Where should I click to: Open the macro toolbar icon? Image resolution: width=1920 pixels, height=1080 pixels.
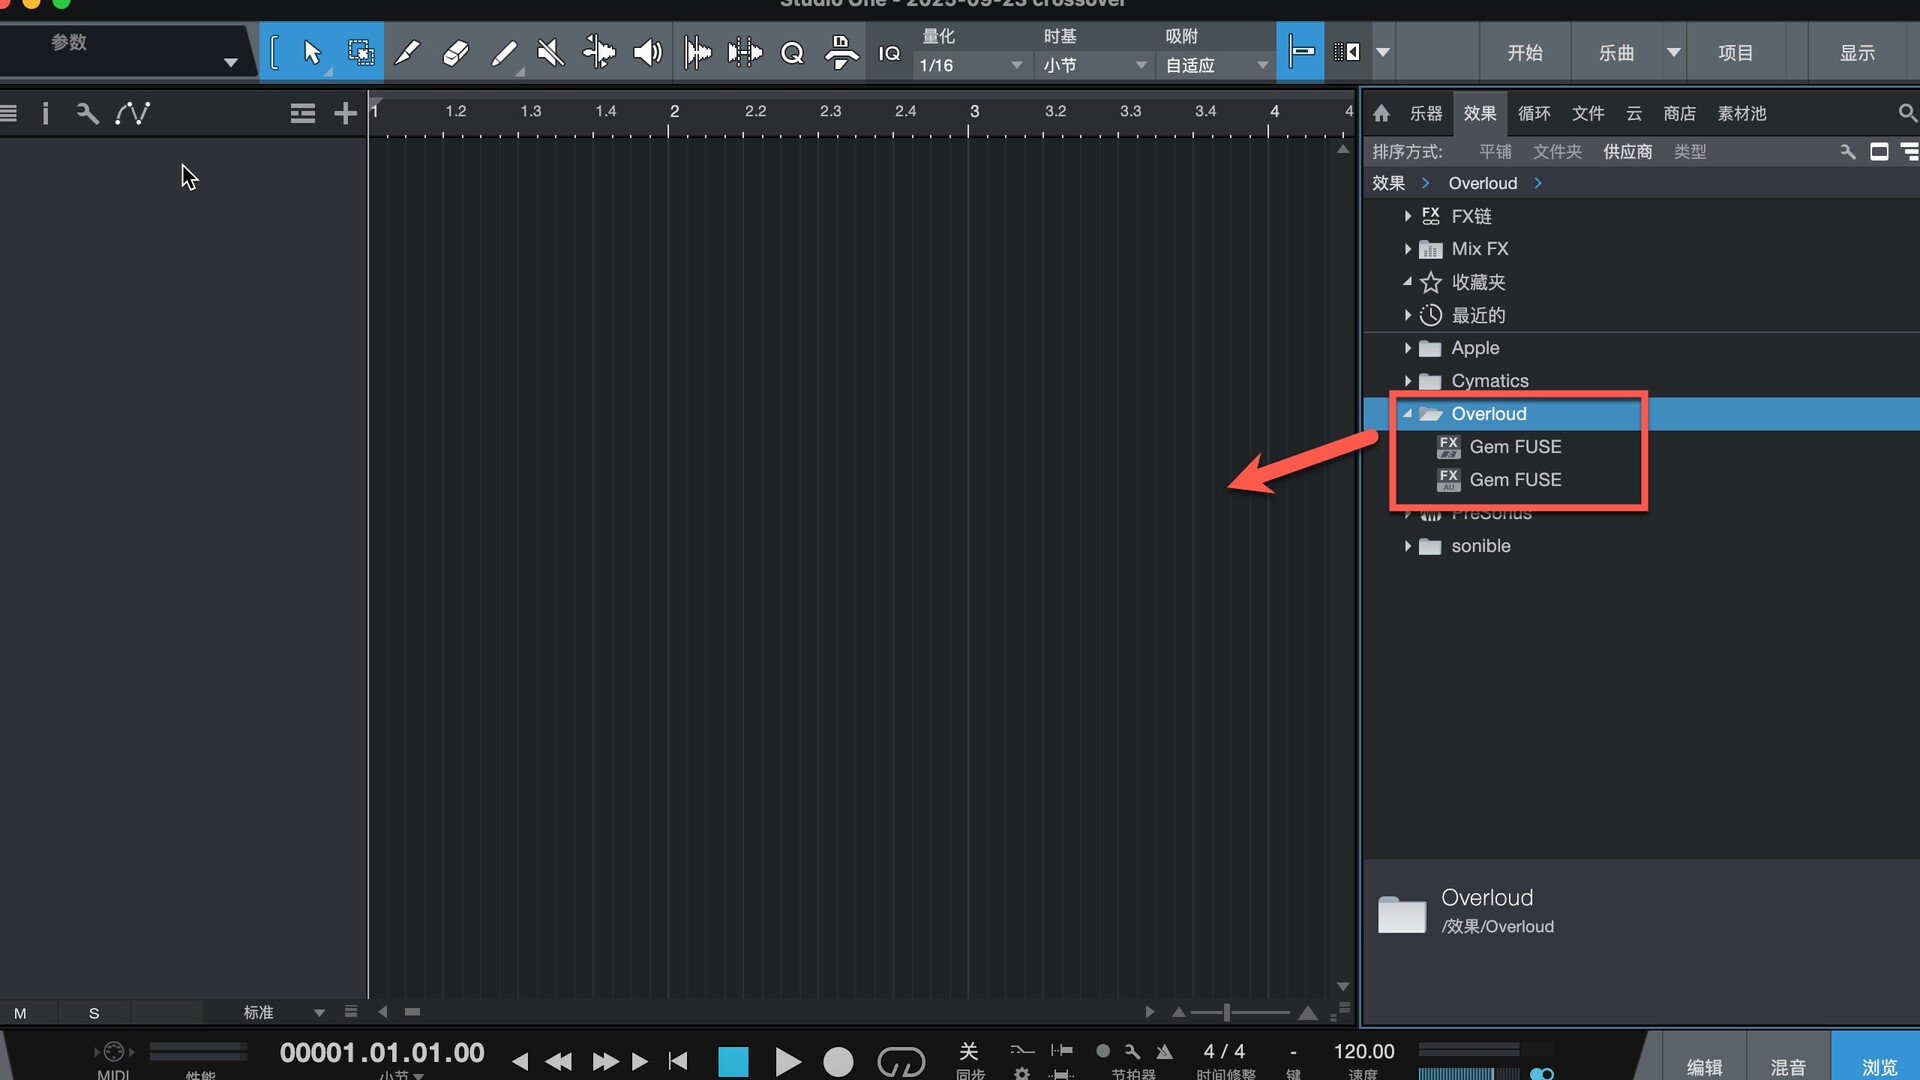click(841, 52)
